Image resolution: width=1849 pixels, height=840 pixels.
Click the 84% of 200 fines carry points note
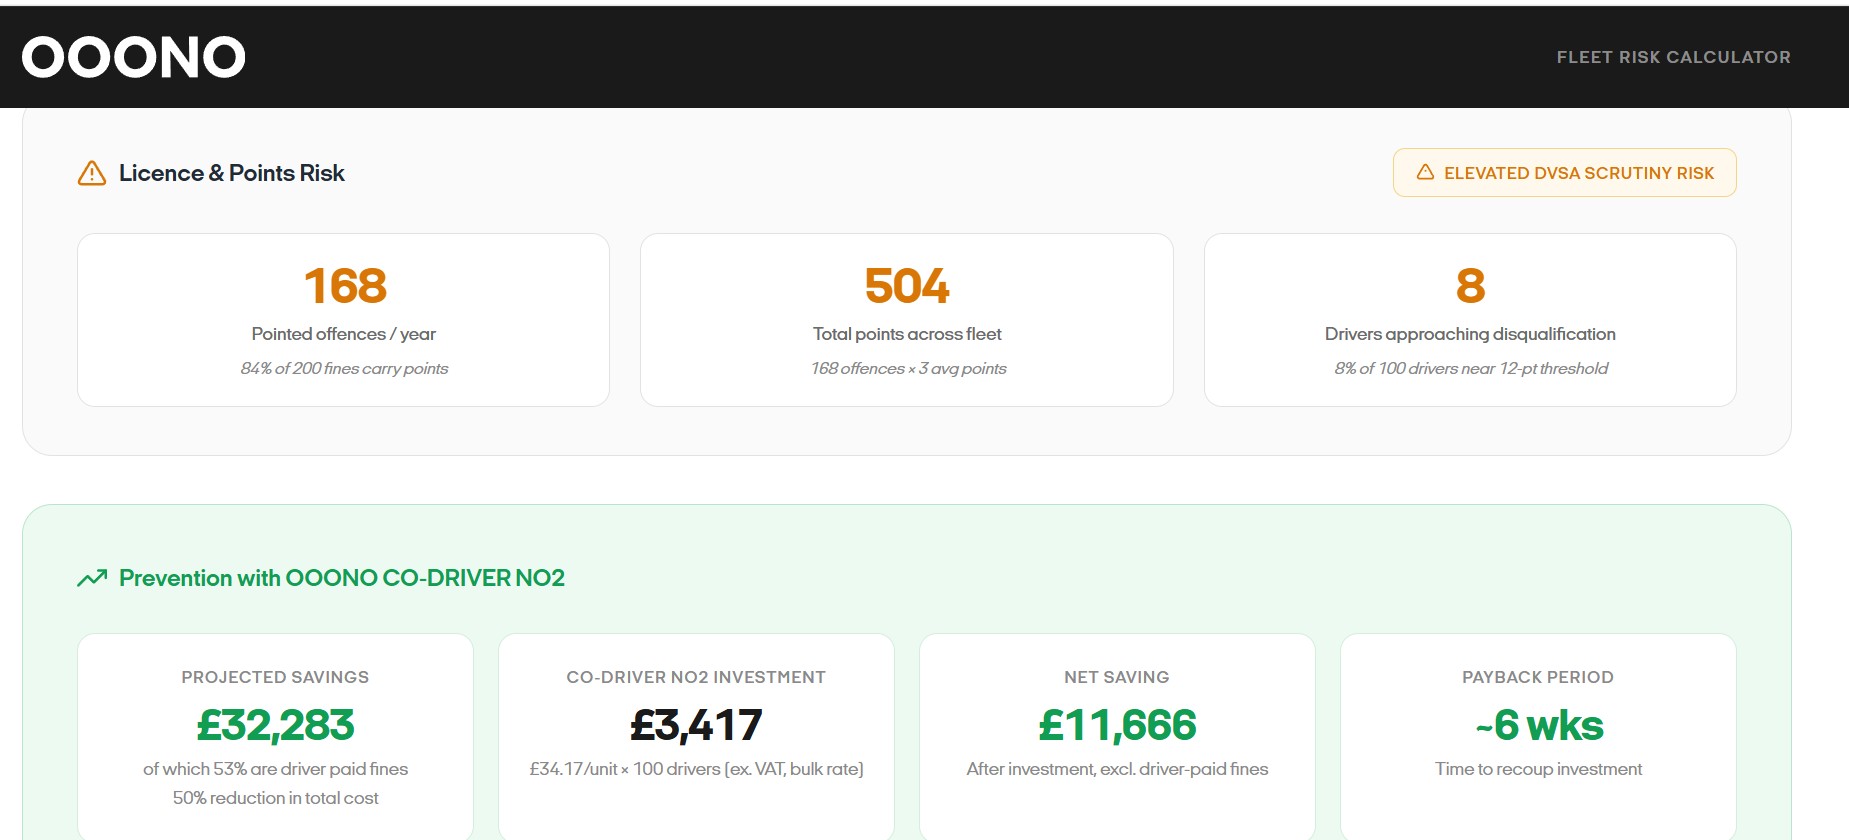pyautogui.click(x=344, y=368)
